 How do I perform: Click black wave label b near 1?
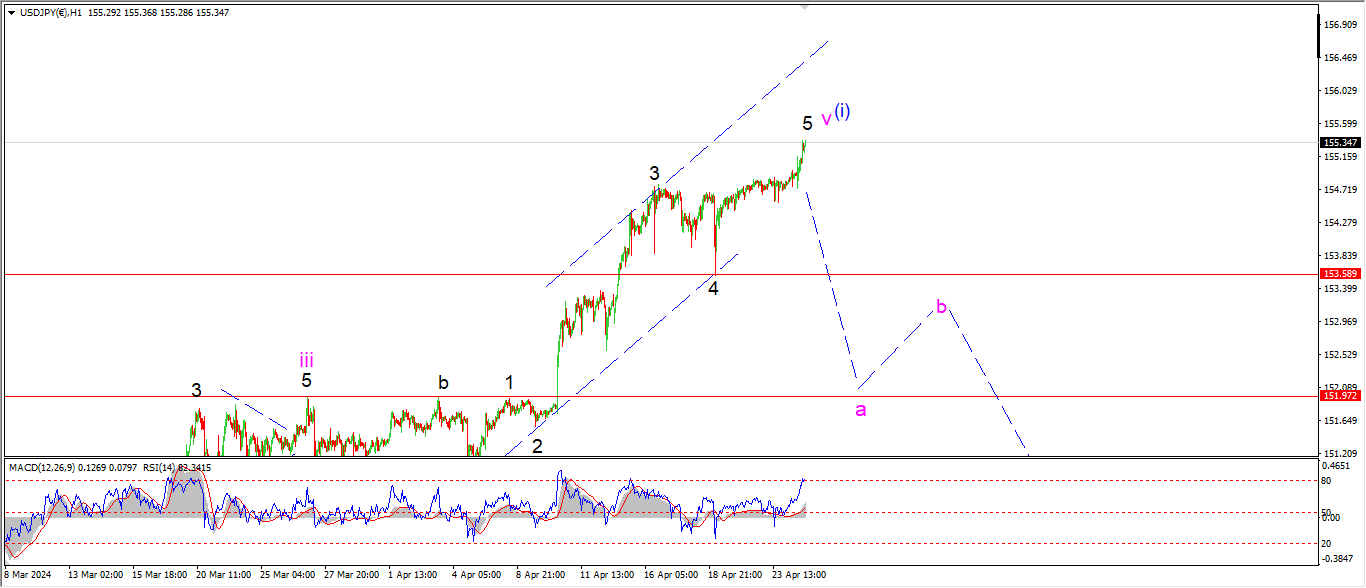[442, 382]
